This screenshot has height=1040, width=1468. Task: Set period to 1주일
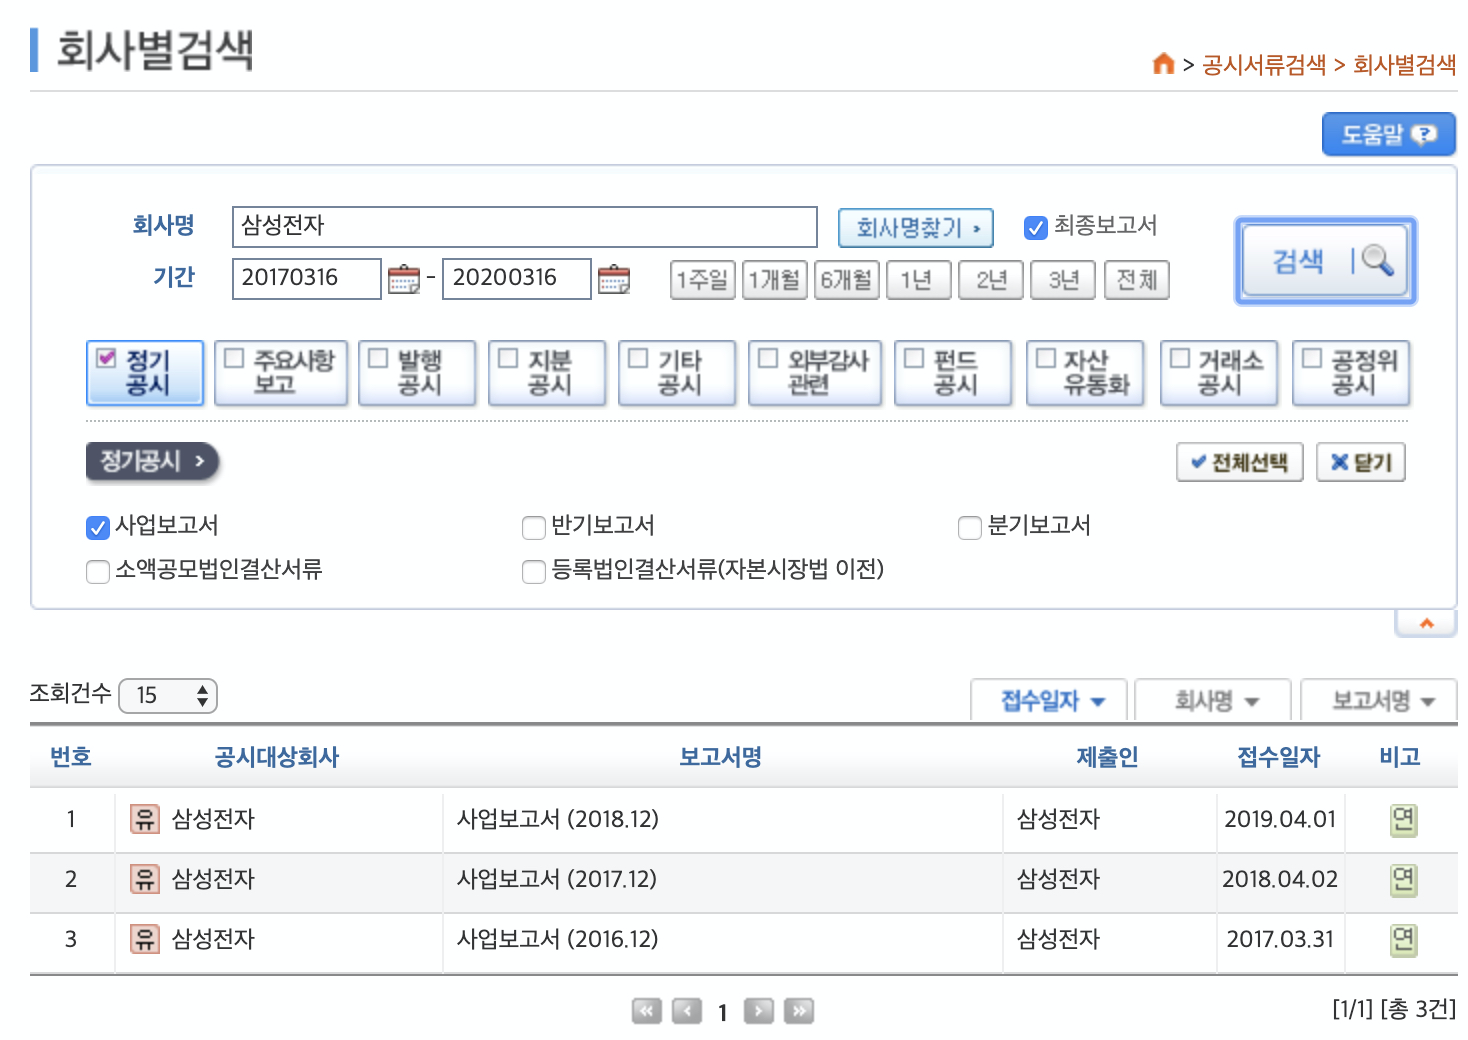(x=703, y=279)
